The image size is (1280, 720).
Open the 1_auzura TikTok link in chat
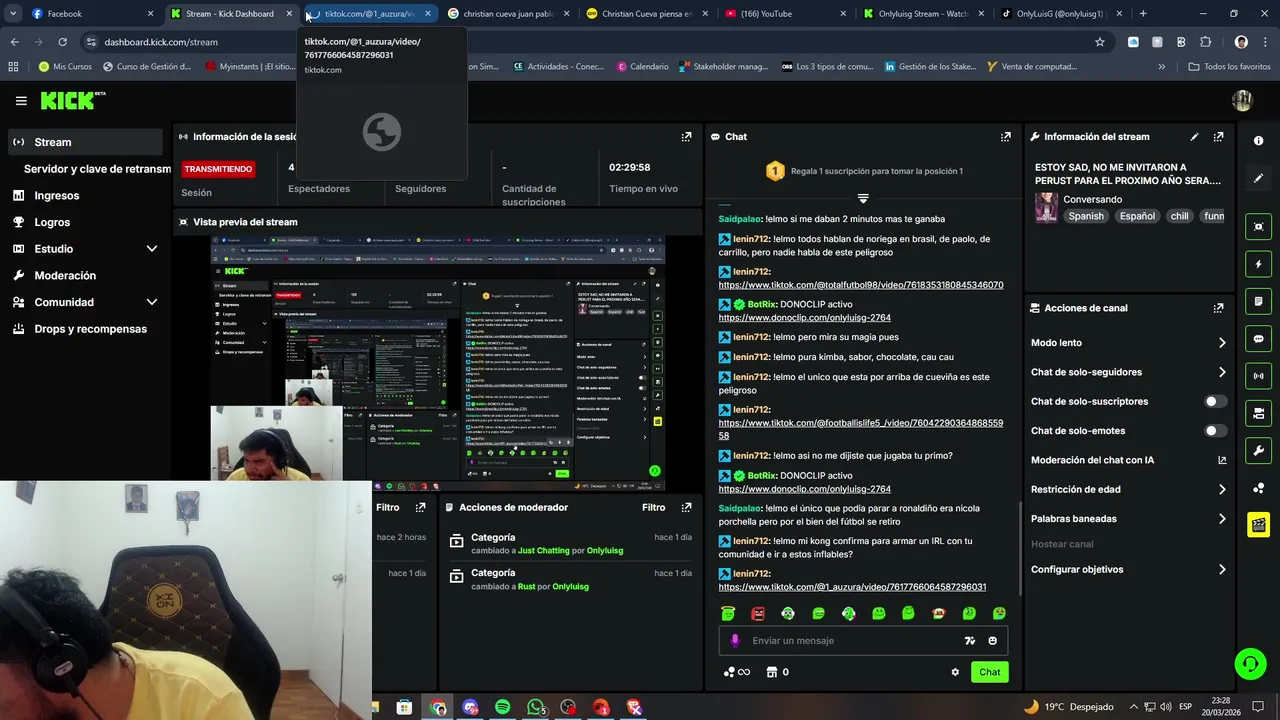coord(852,587)
